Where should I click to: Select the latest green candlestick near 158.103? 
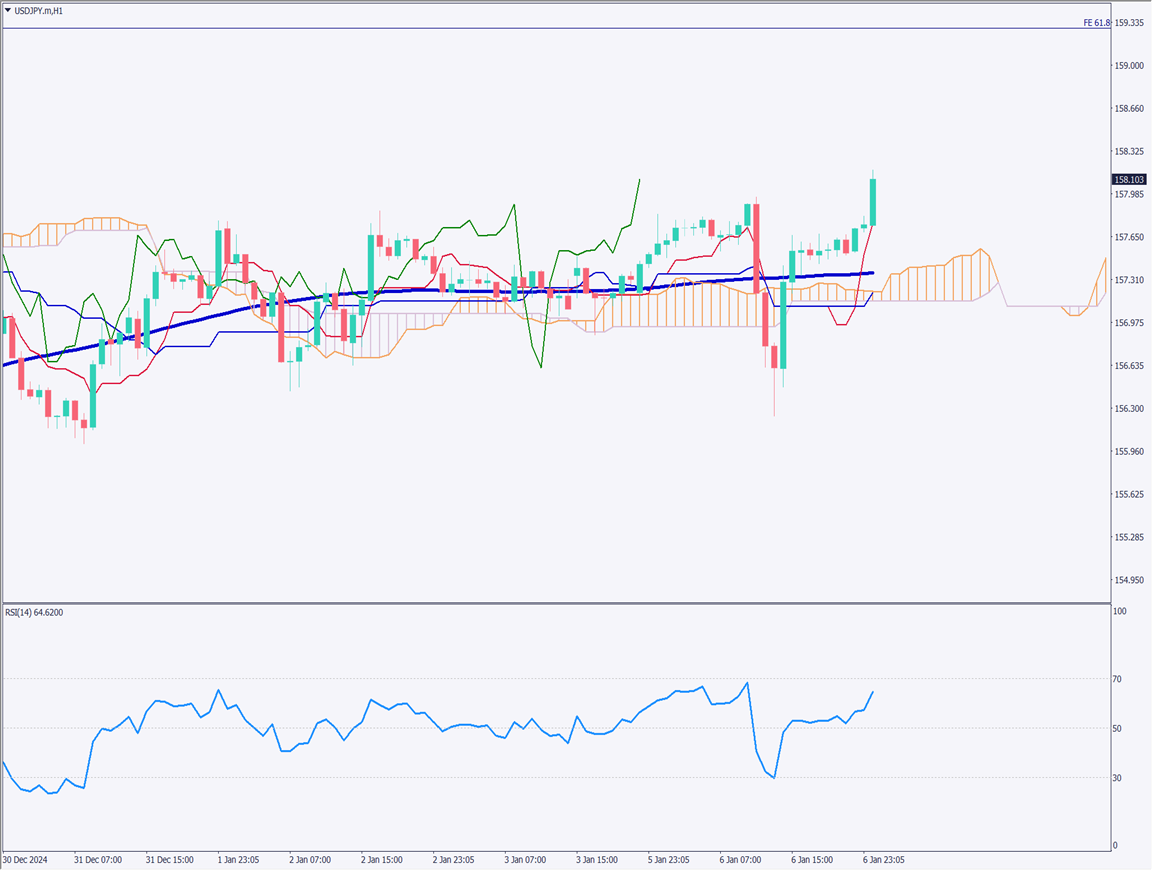click(873, 202)
